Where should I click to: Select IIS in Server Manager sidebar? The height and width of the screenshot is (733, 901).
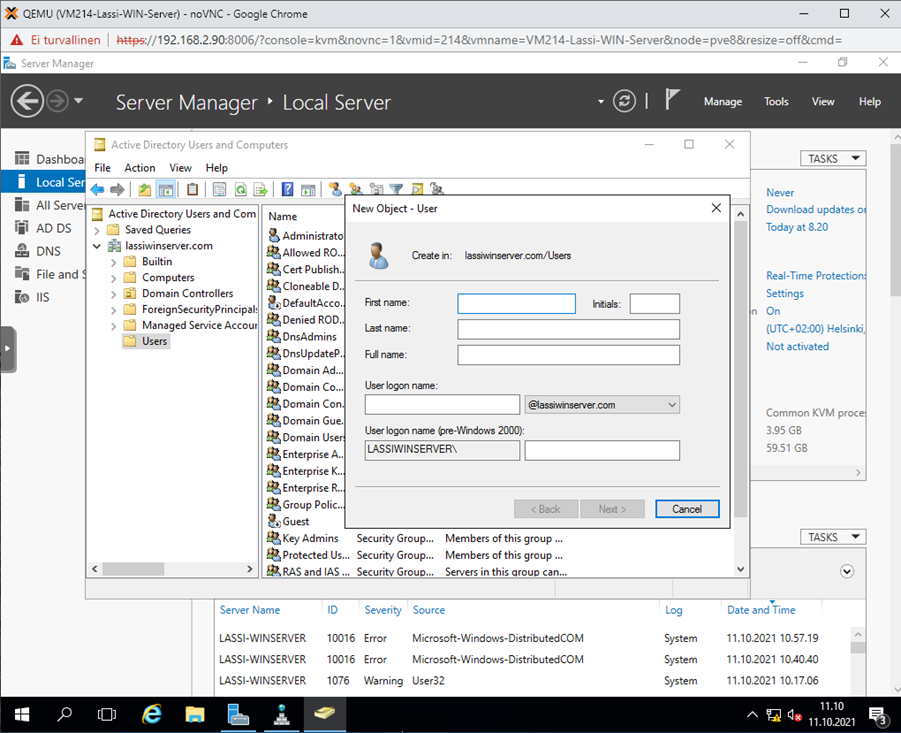44,297
